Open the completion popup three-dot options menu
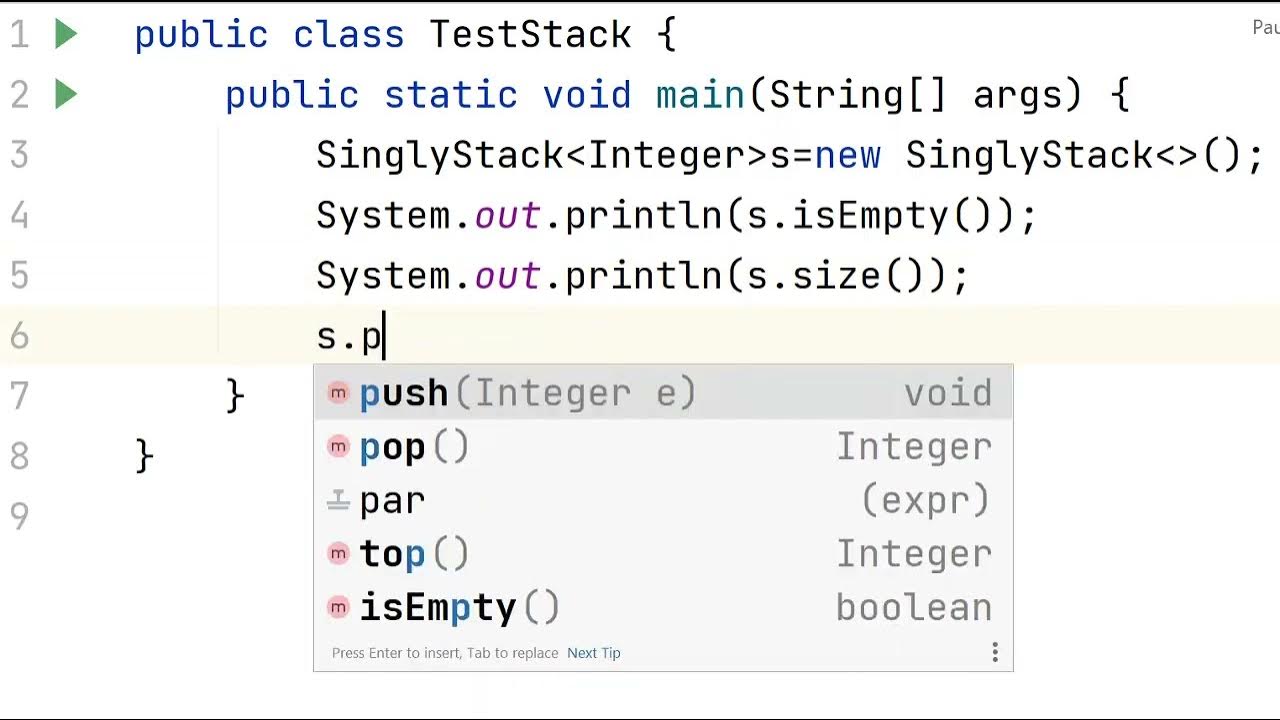This screenshot has height=720, width=1280. pyautogui.click(x=994, y=653)
